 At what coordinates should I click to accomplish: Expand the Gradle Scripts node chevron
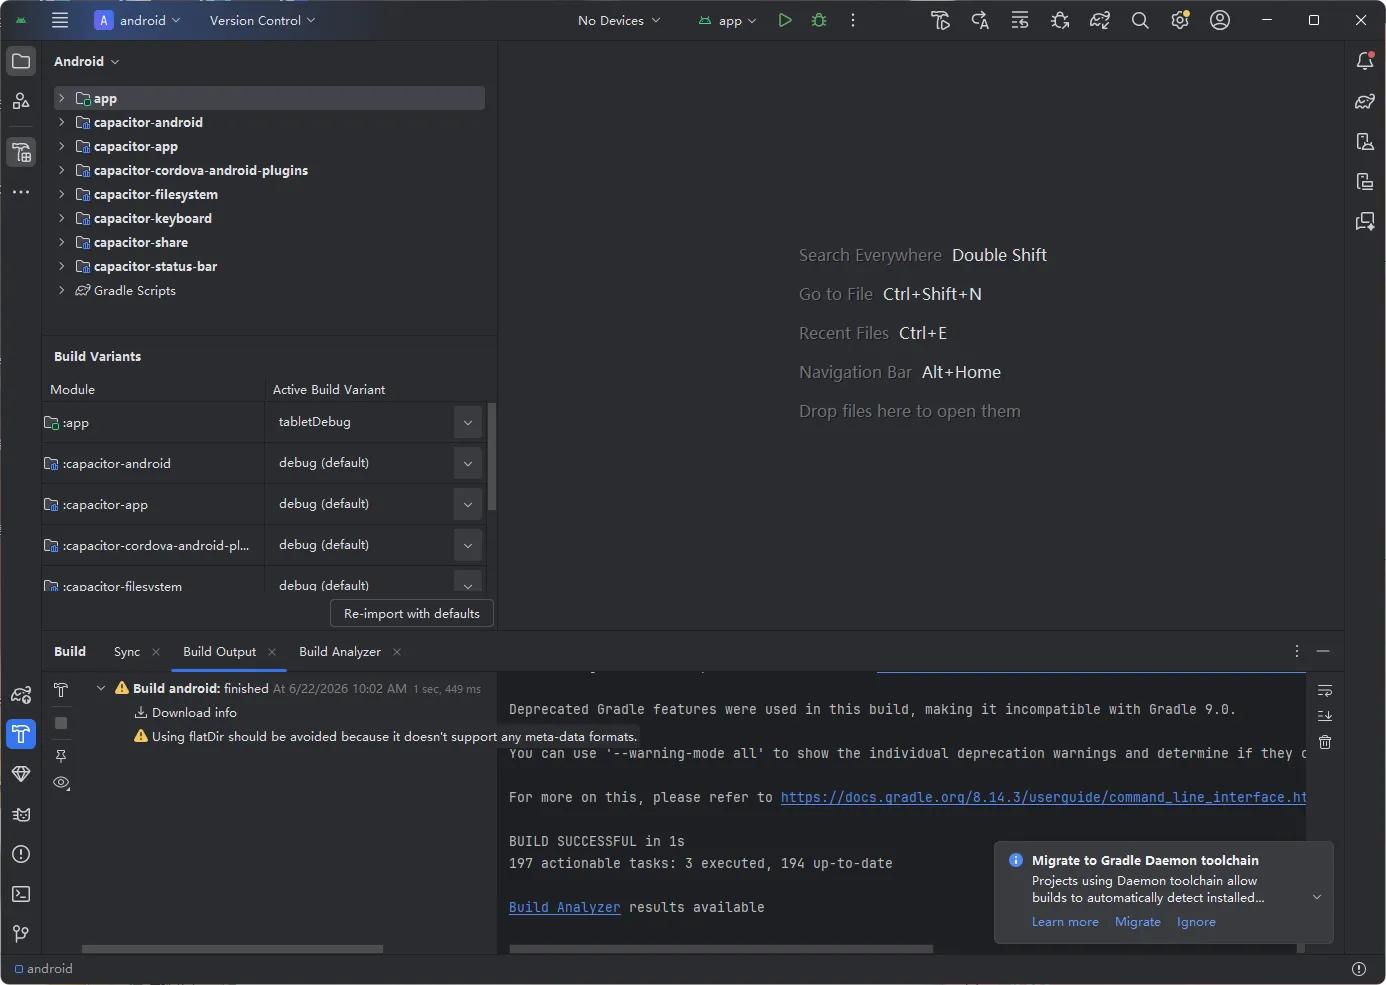tap(62, 290)
